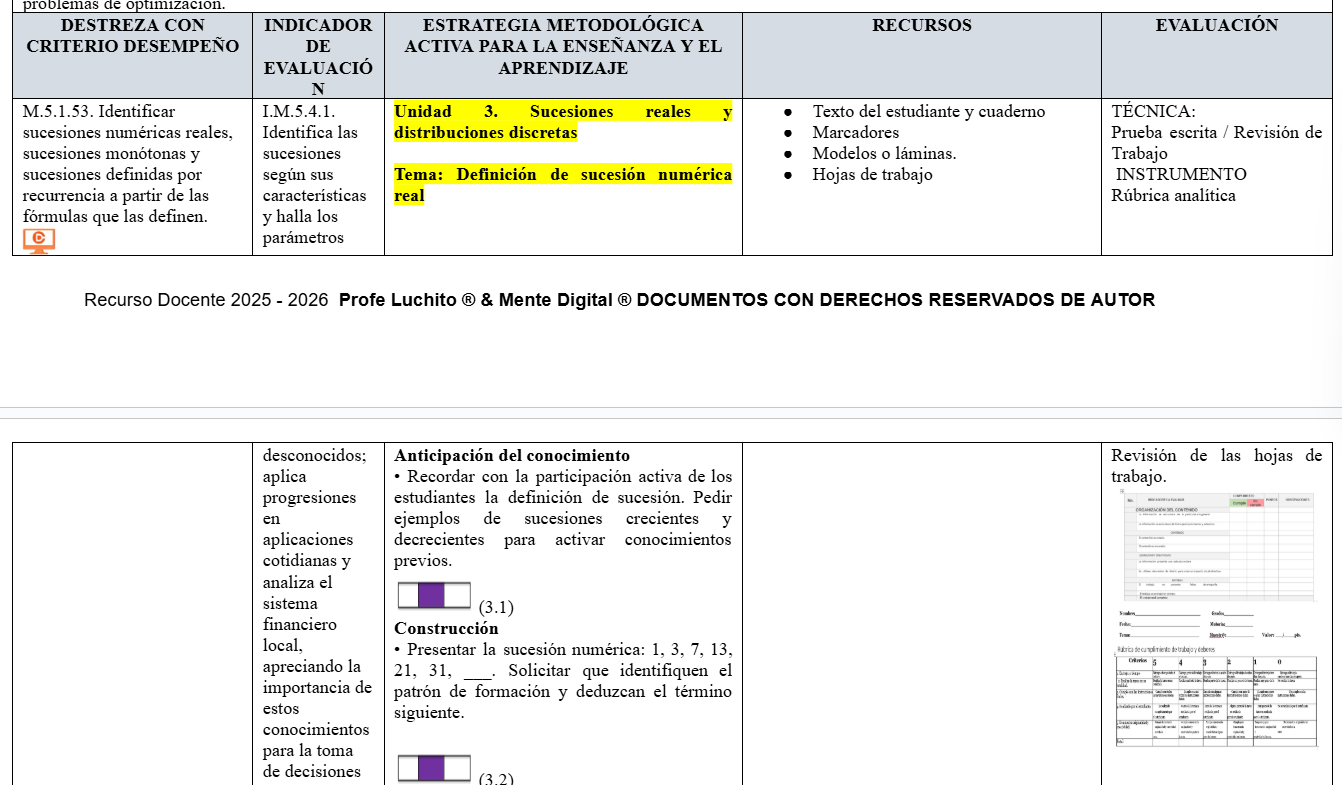Image resolution: width=1342 pixels, height=785 pixels.
Task: Select the text 'Rúbrica analítica'
Action: [x=1173, y=196]
